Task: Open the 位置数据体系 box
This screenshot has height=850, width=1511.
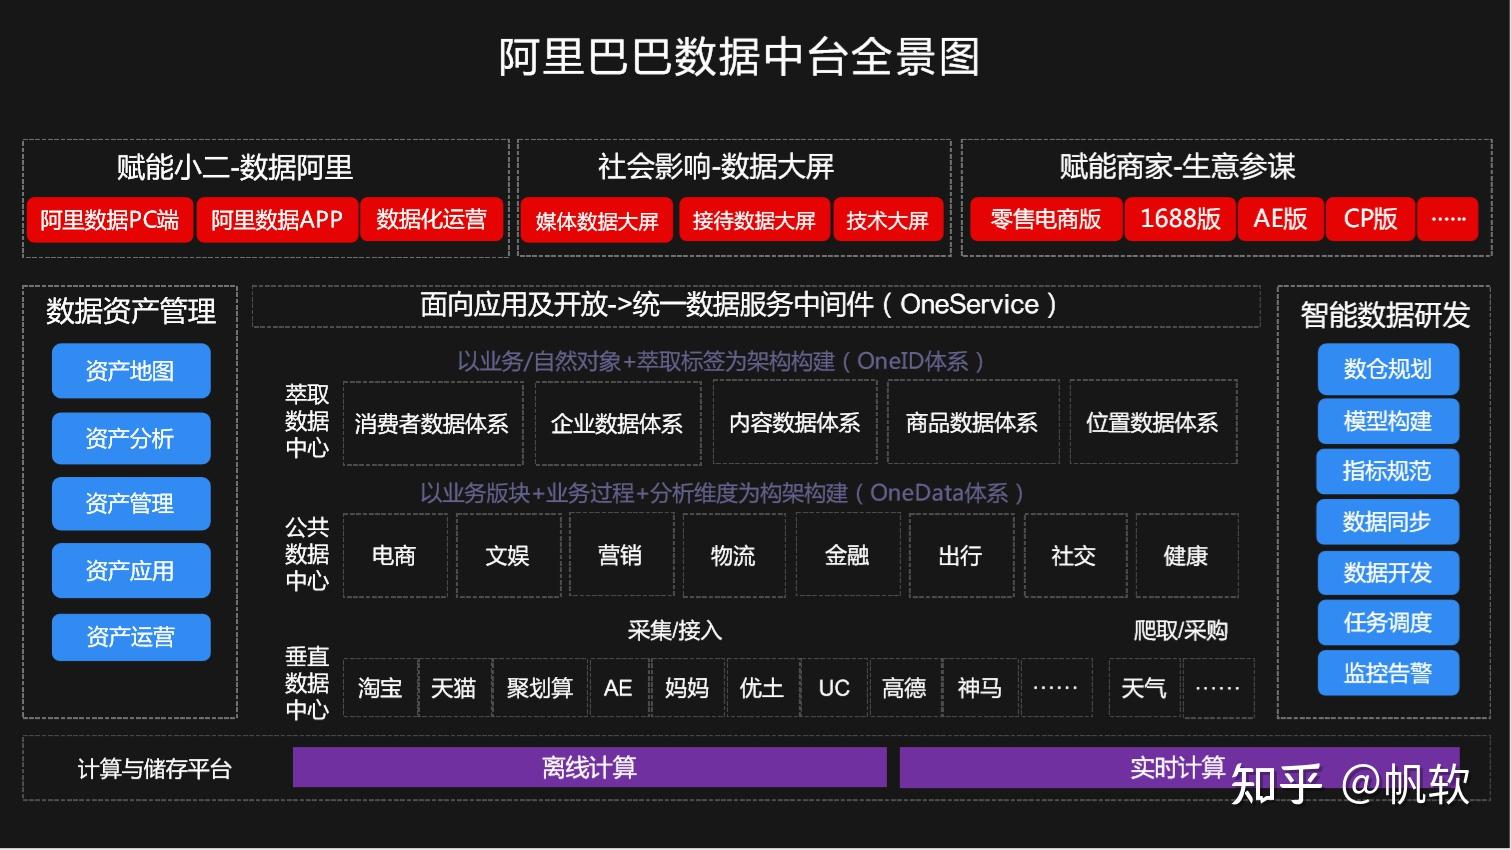Action: coord(1153,423)
